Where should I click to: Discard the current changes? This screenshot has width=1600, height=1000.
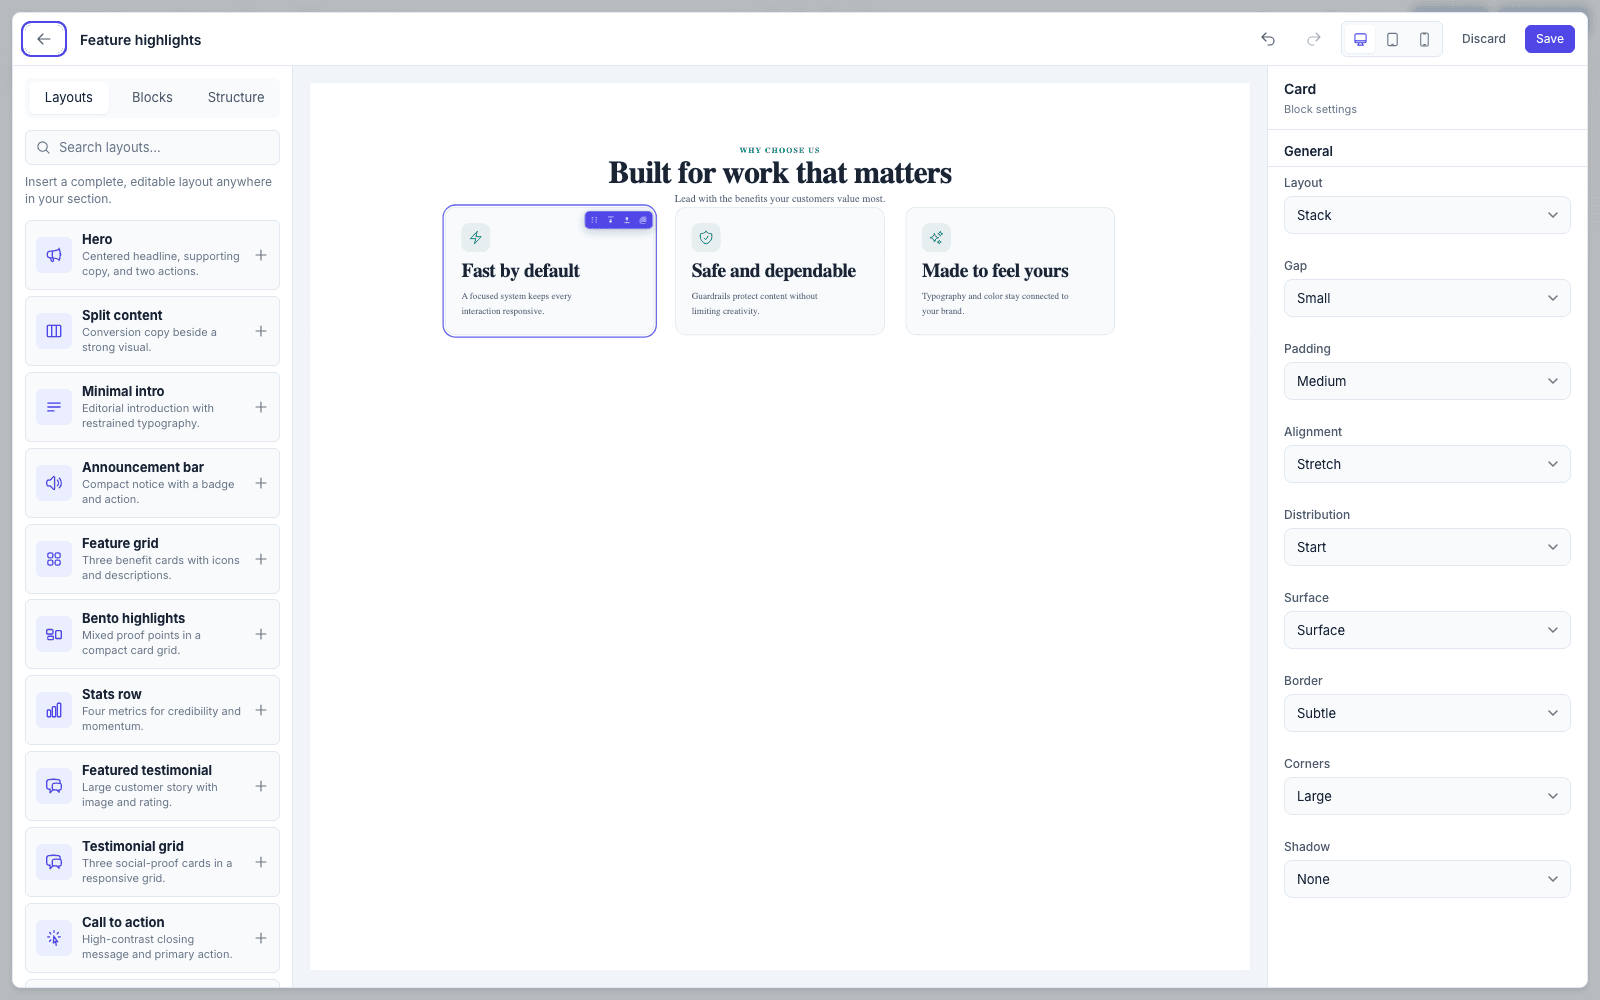coord(1483,39)
